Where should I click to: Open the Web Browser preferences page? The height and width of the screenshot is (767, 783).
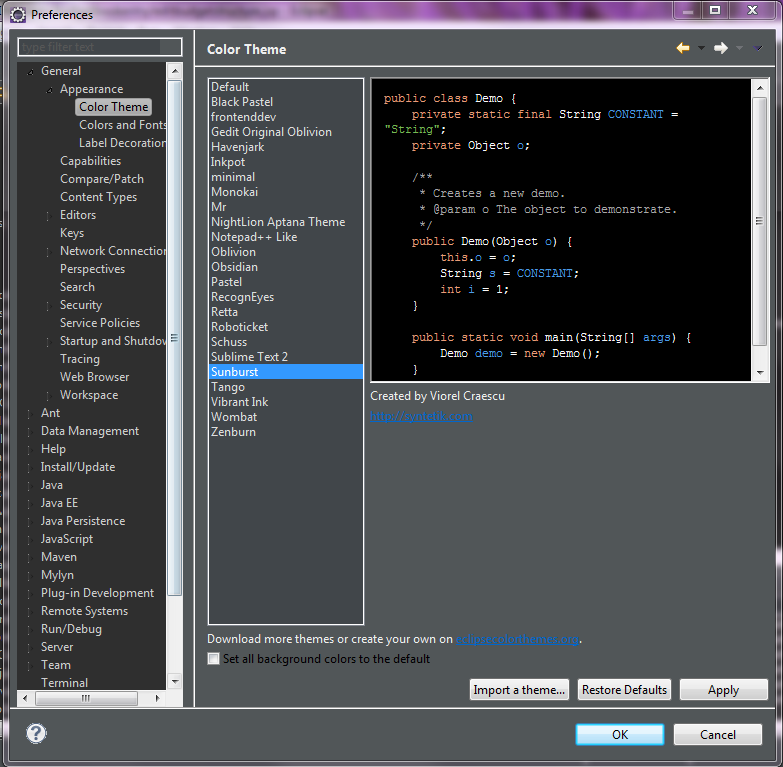(94, 377)
